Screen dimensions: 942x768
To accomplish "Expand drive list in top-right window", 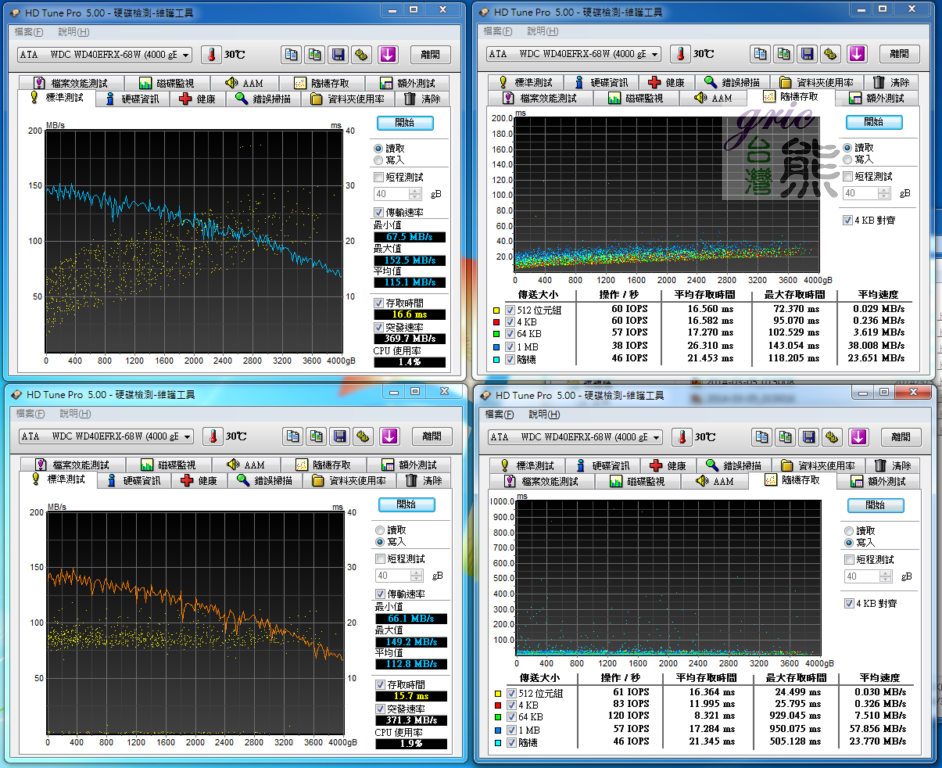I will pyautogui.click(x=655, y=54).
